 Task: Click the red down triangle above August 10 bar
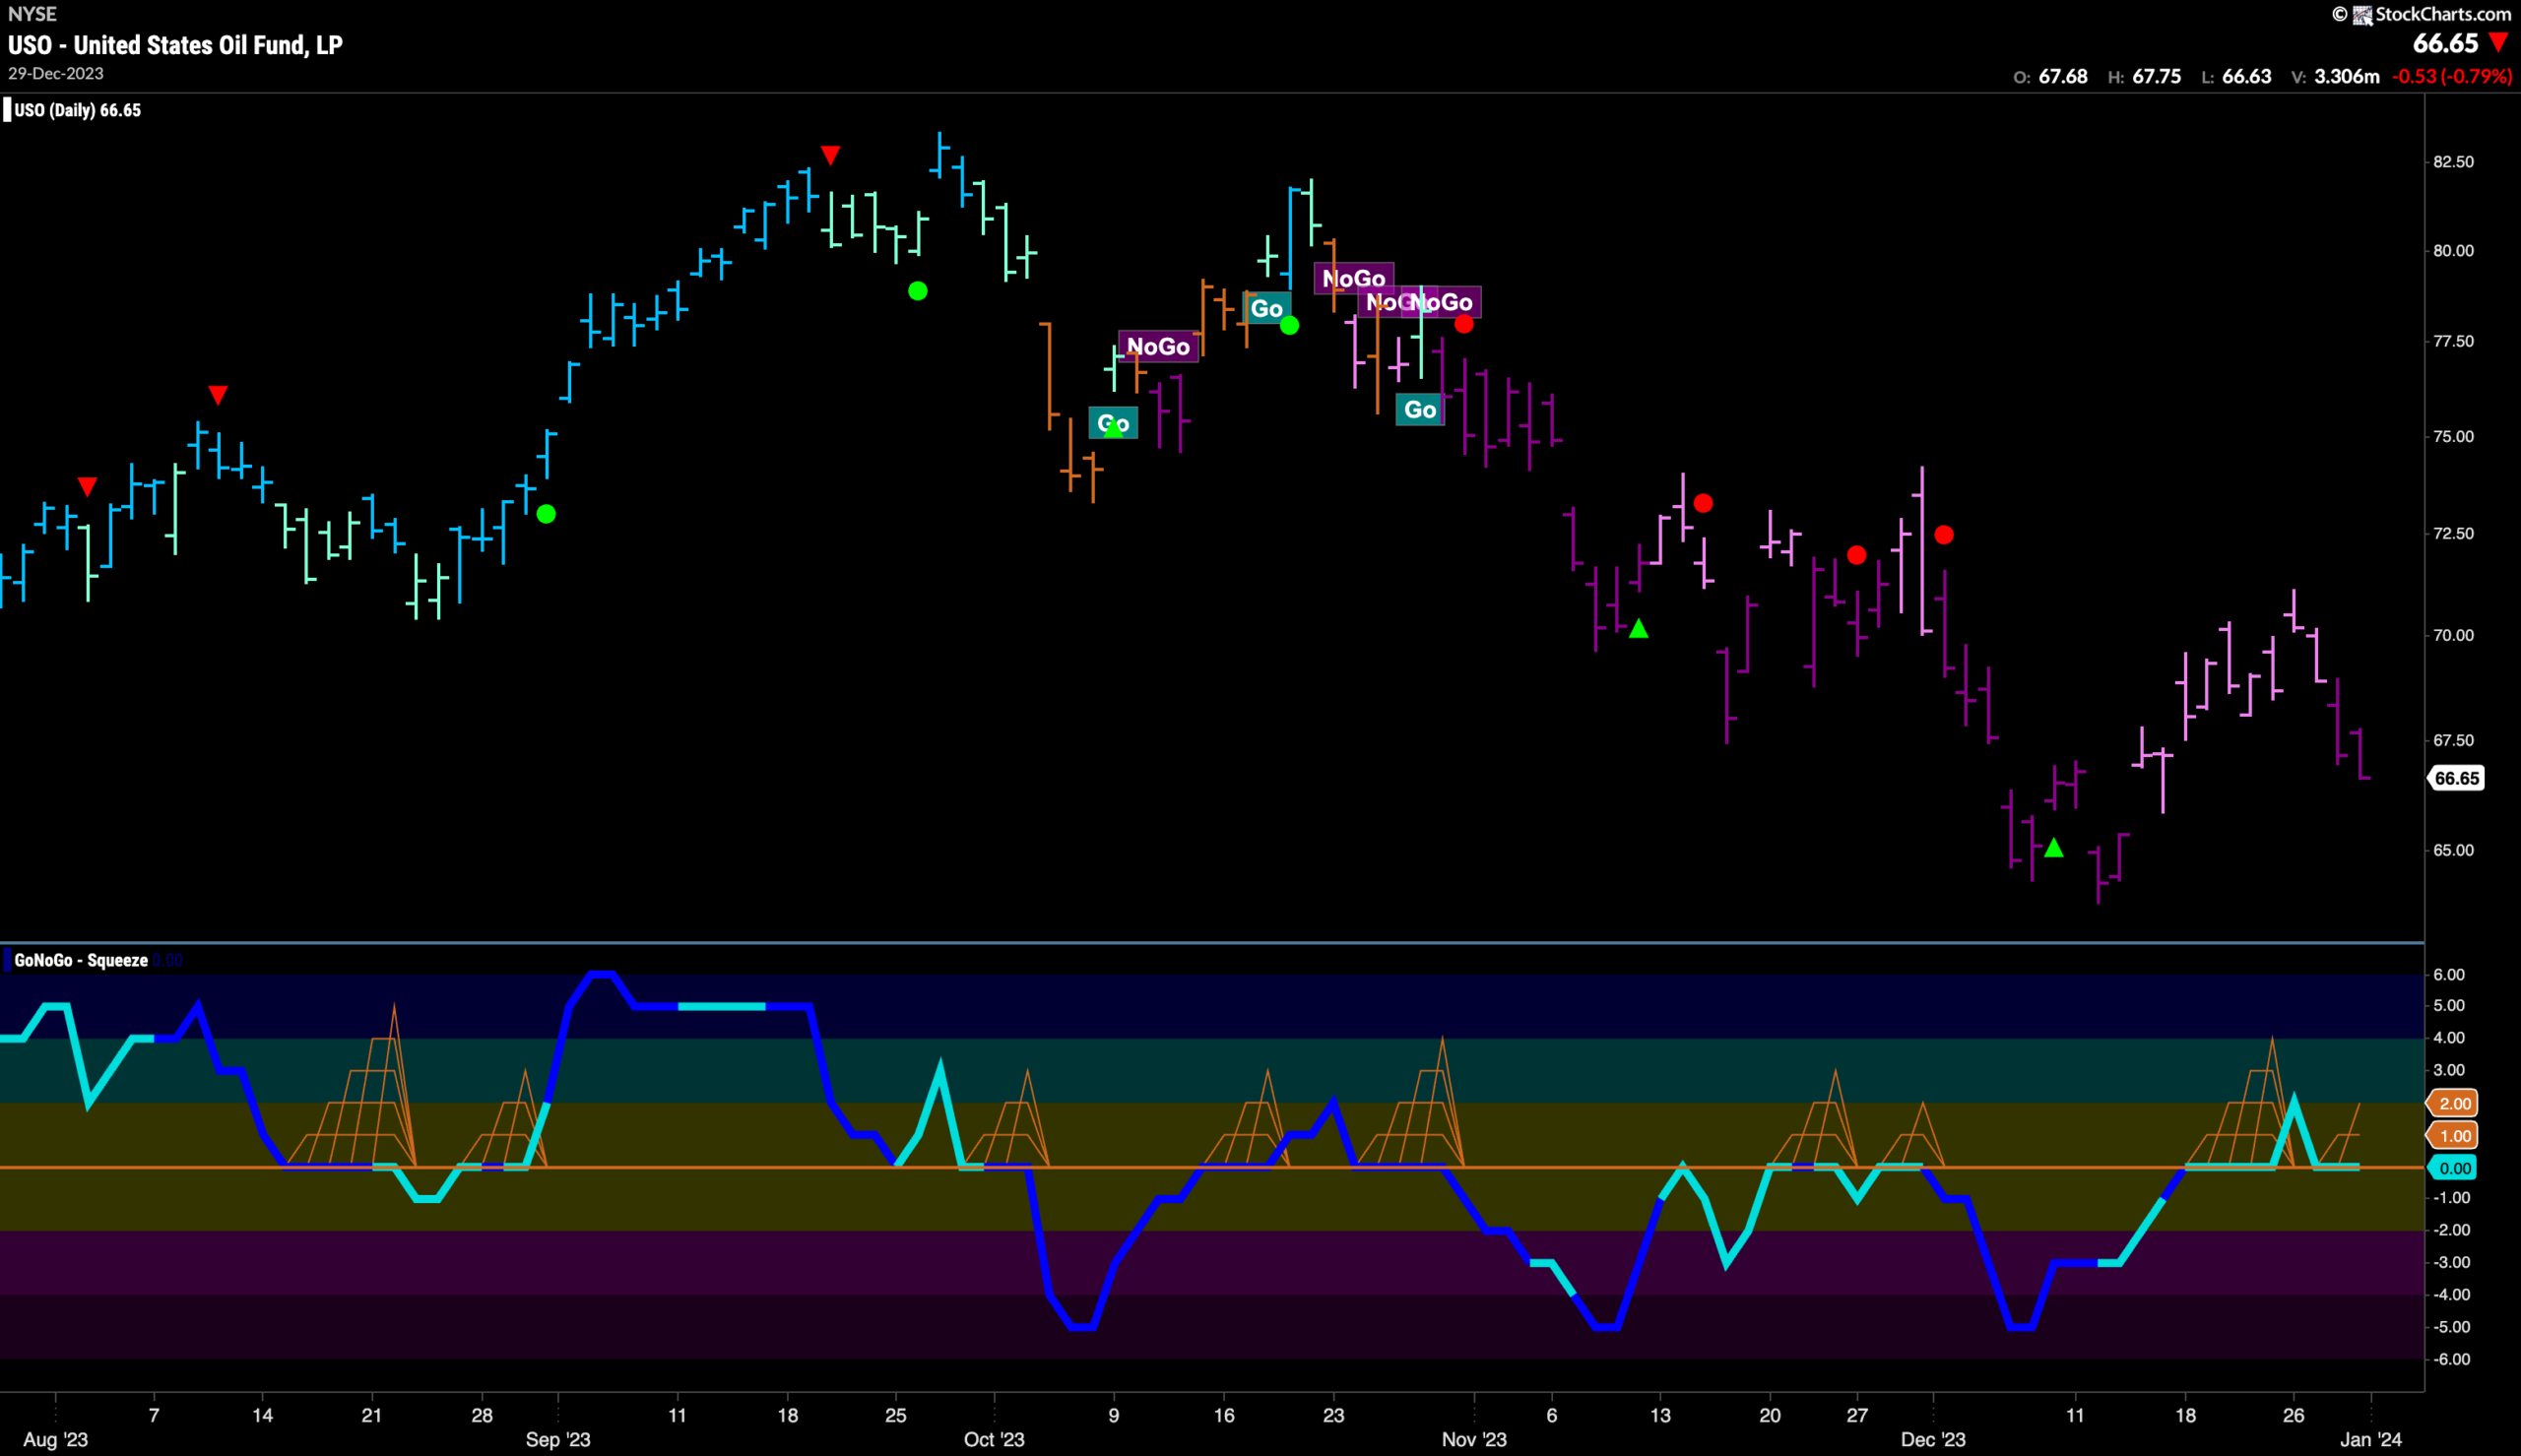click(x=218, y=394)
